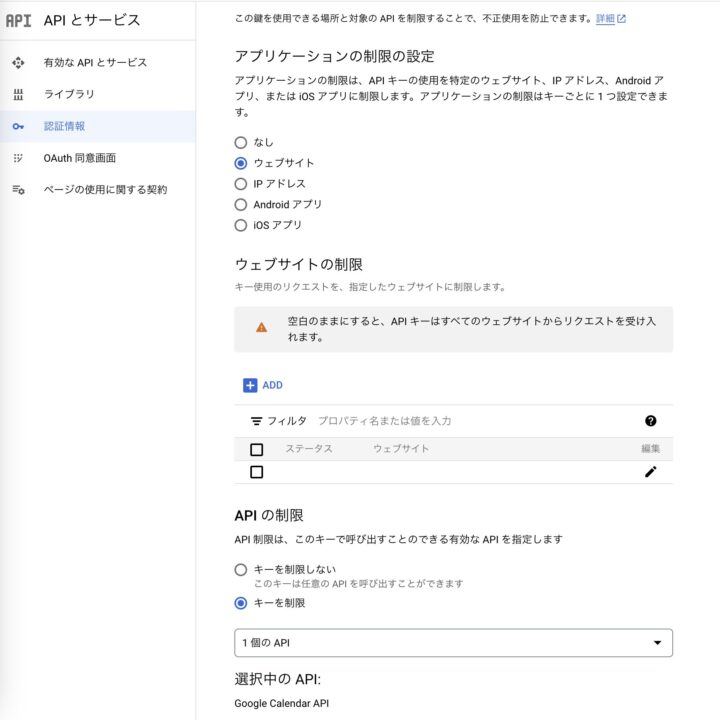Select the Android アプリ radio button
Screen dimensions: 720x720
pyautogui.click(x=241, y=204)
